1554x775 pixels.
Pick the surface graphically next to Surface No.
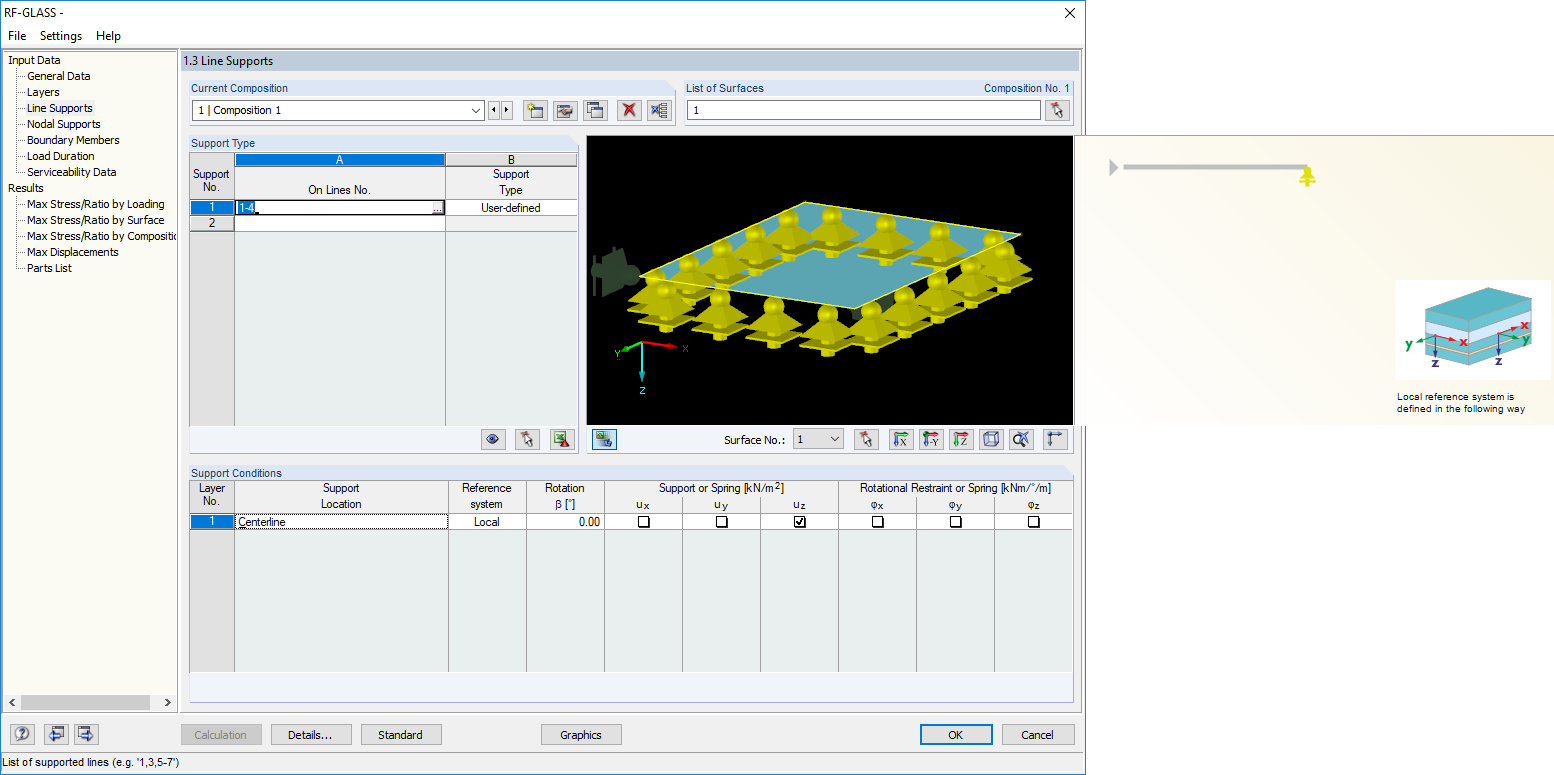click(x=866, y=439)
